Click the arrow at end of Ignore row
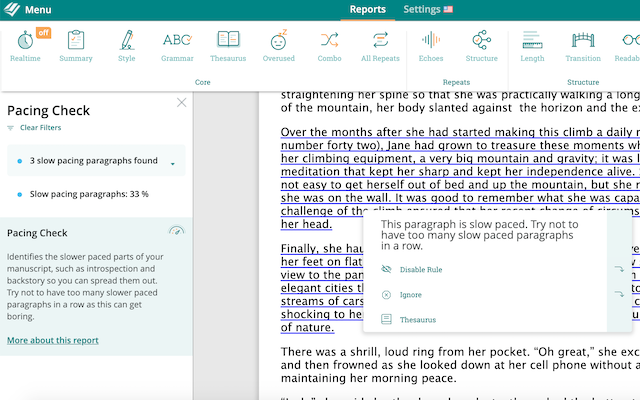The image size is (640, 400). point(619,294)
